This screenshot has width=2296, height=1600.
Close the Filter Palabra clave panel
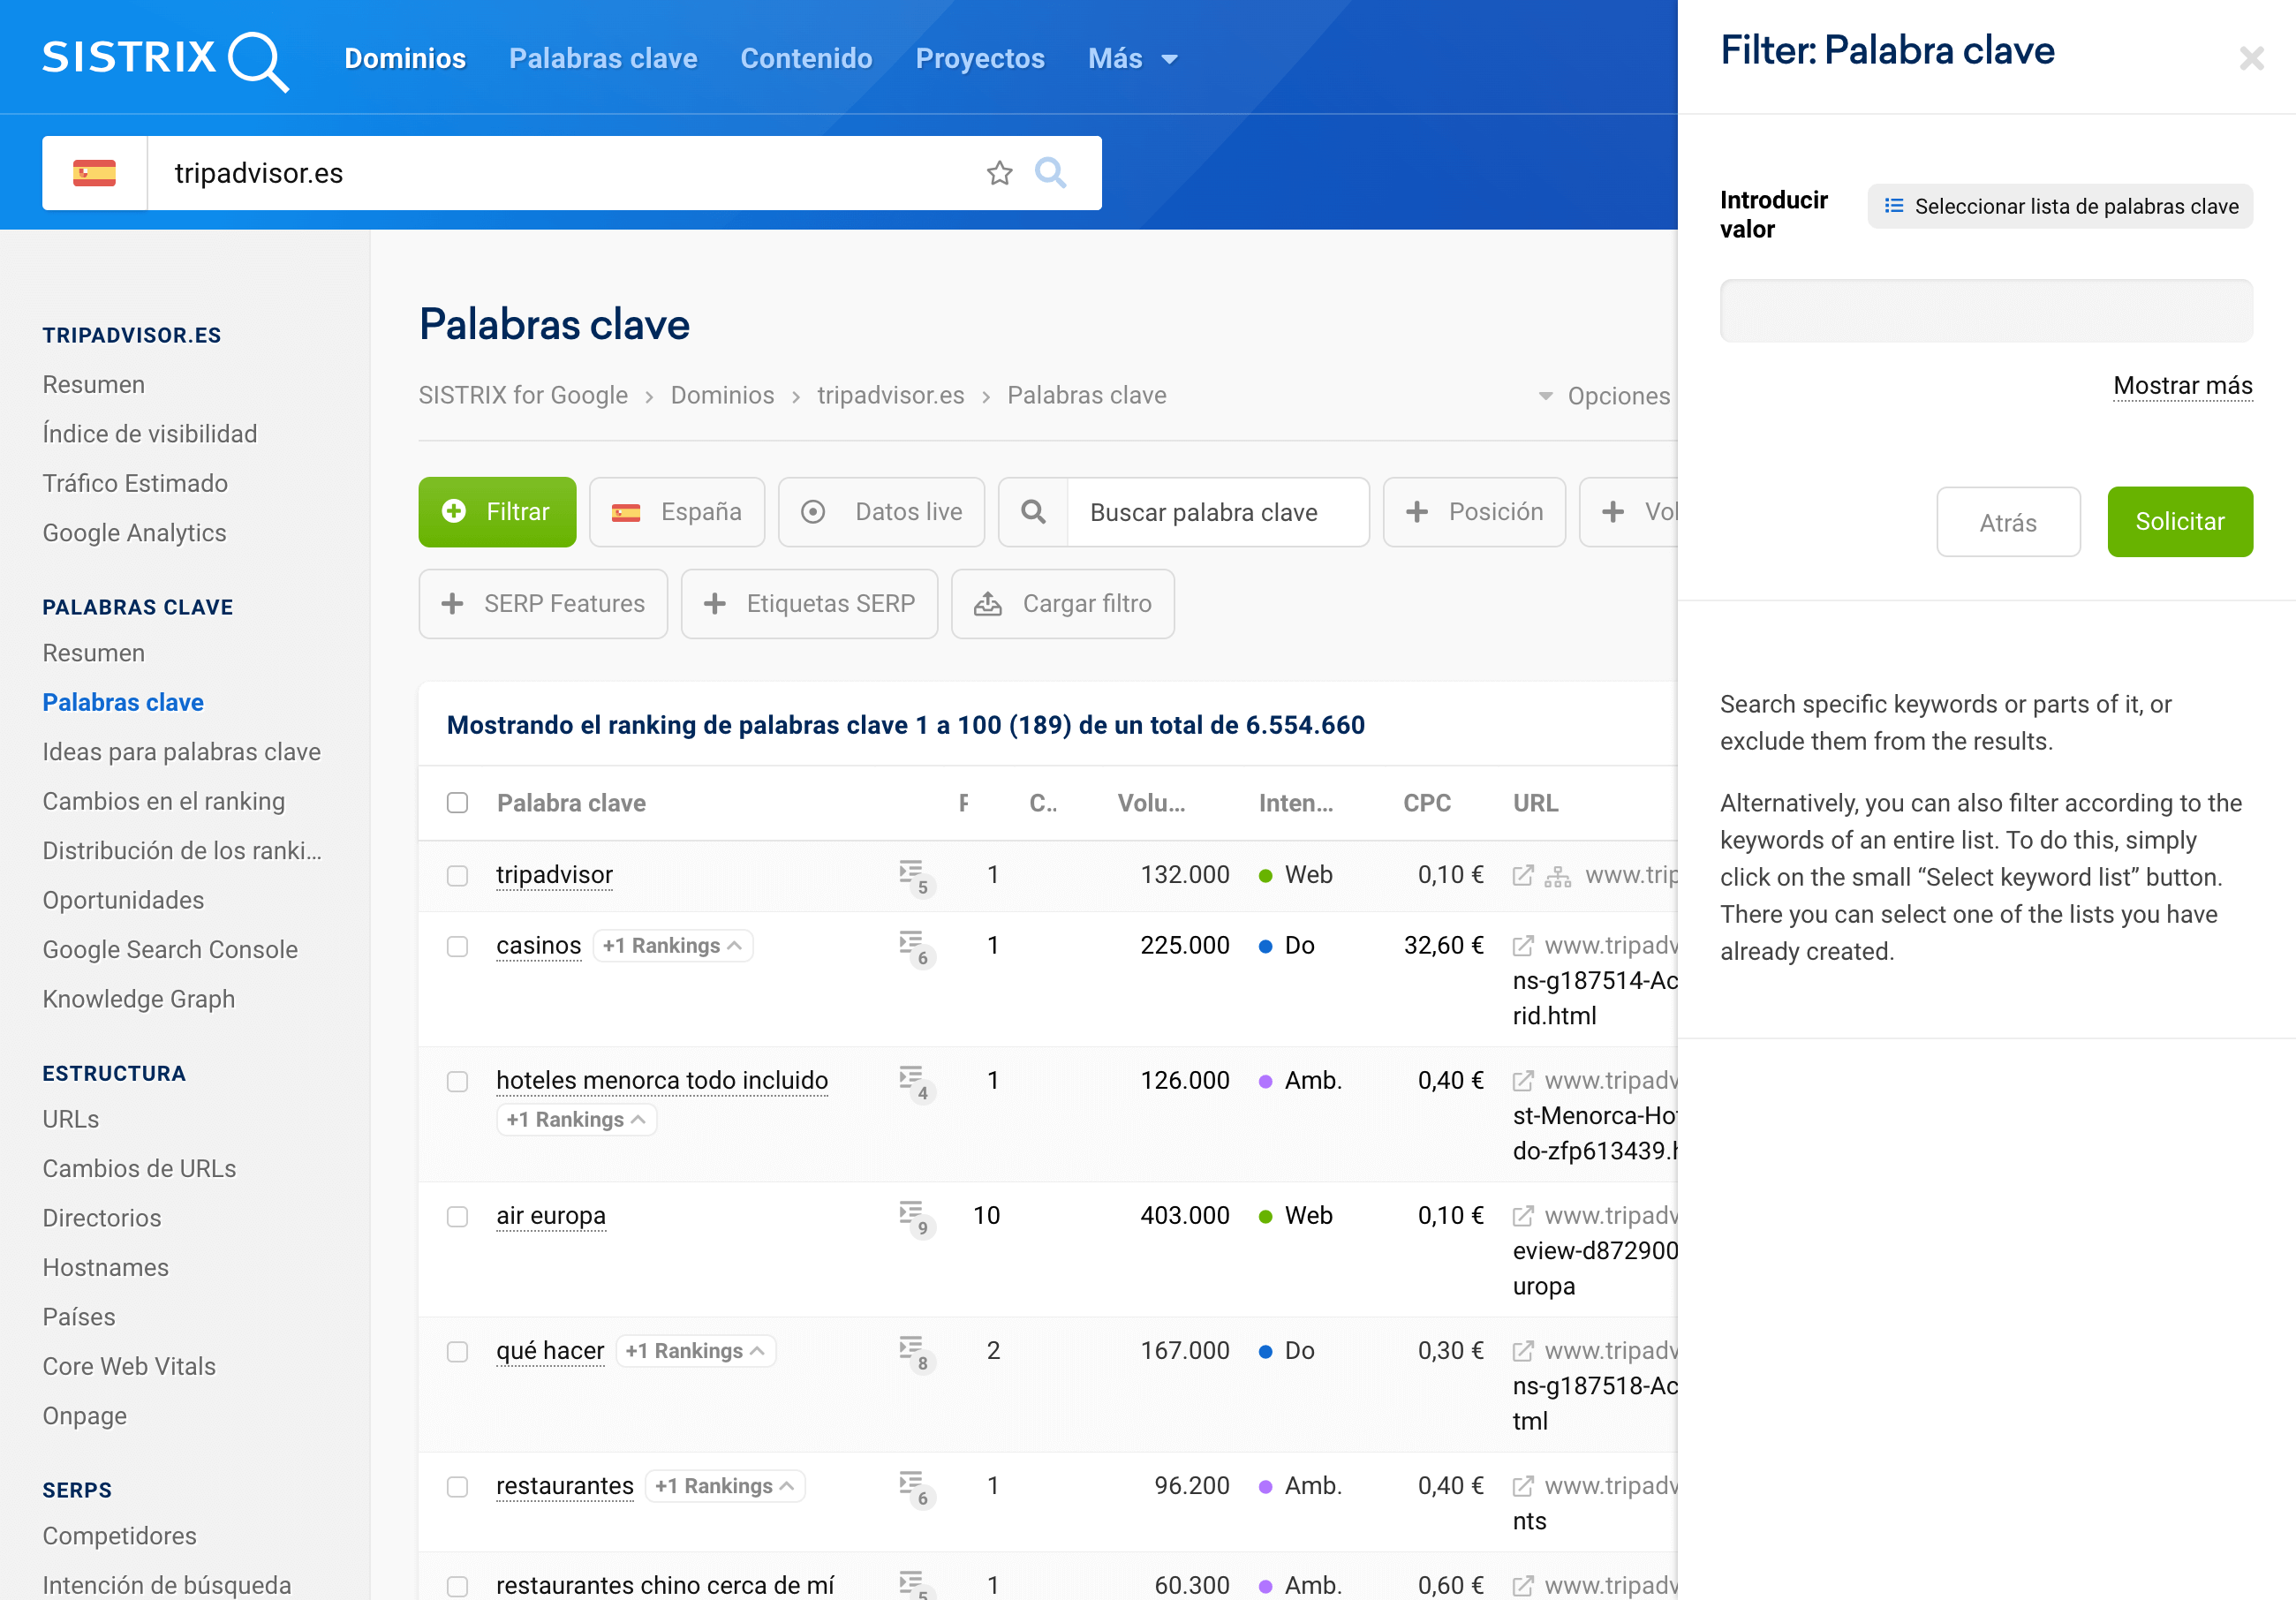(2251, 58)
